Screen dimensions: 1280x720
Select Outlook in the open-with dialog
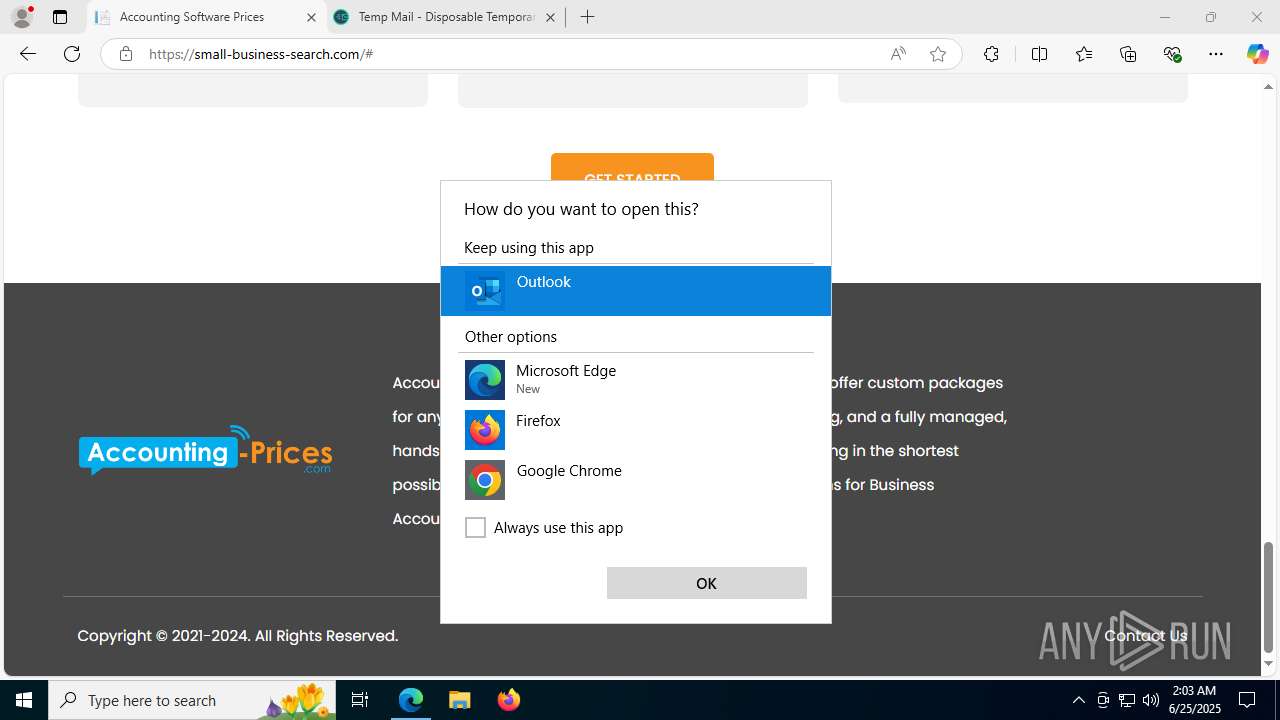(636, 291)
